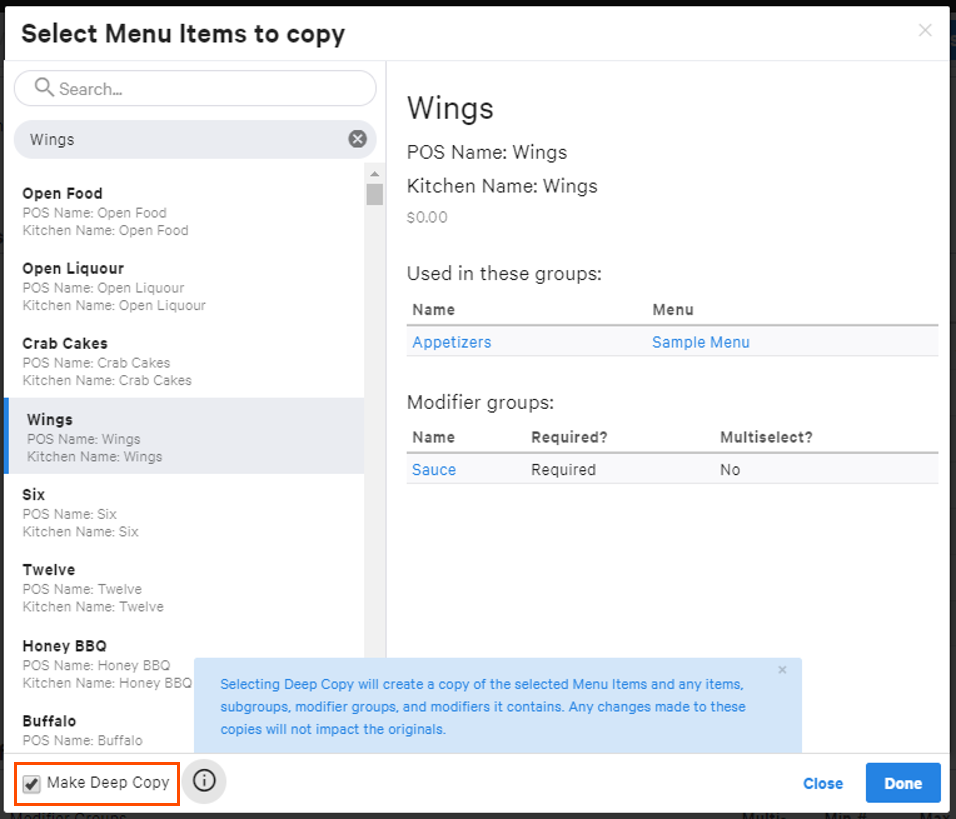Open the Sample Menu link
Image resolution: width=956 pixels, height=819 pixels.
click(x=700, y=341)
